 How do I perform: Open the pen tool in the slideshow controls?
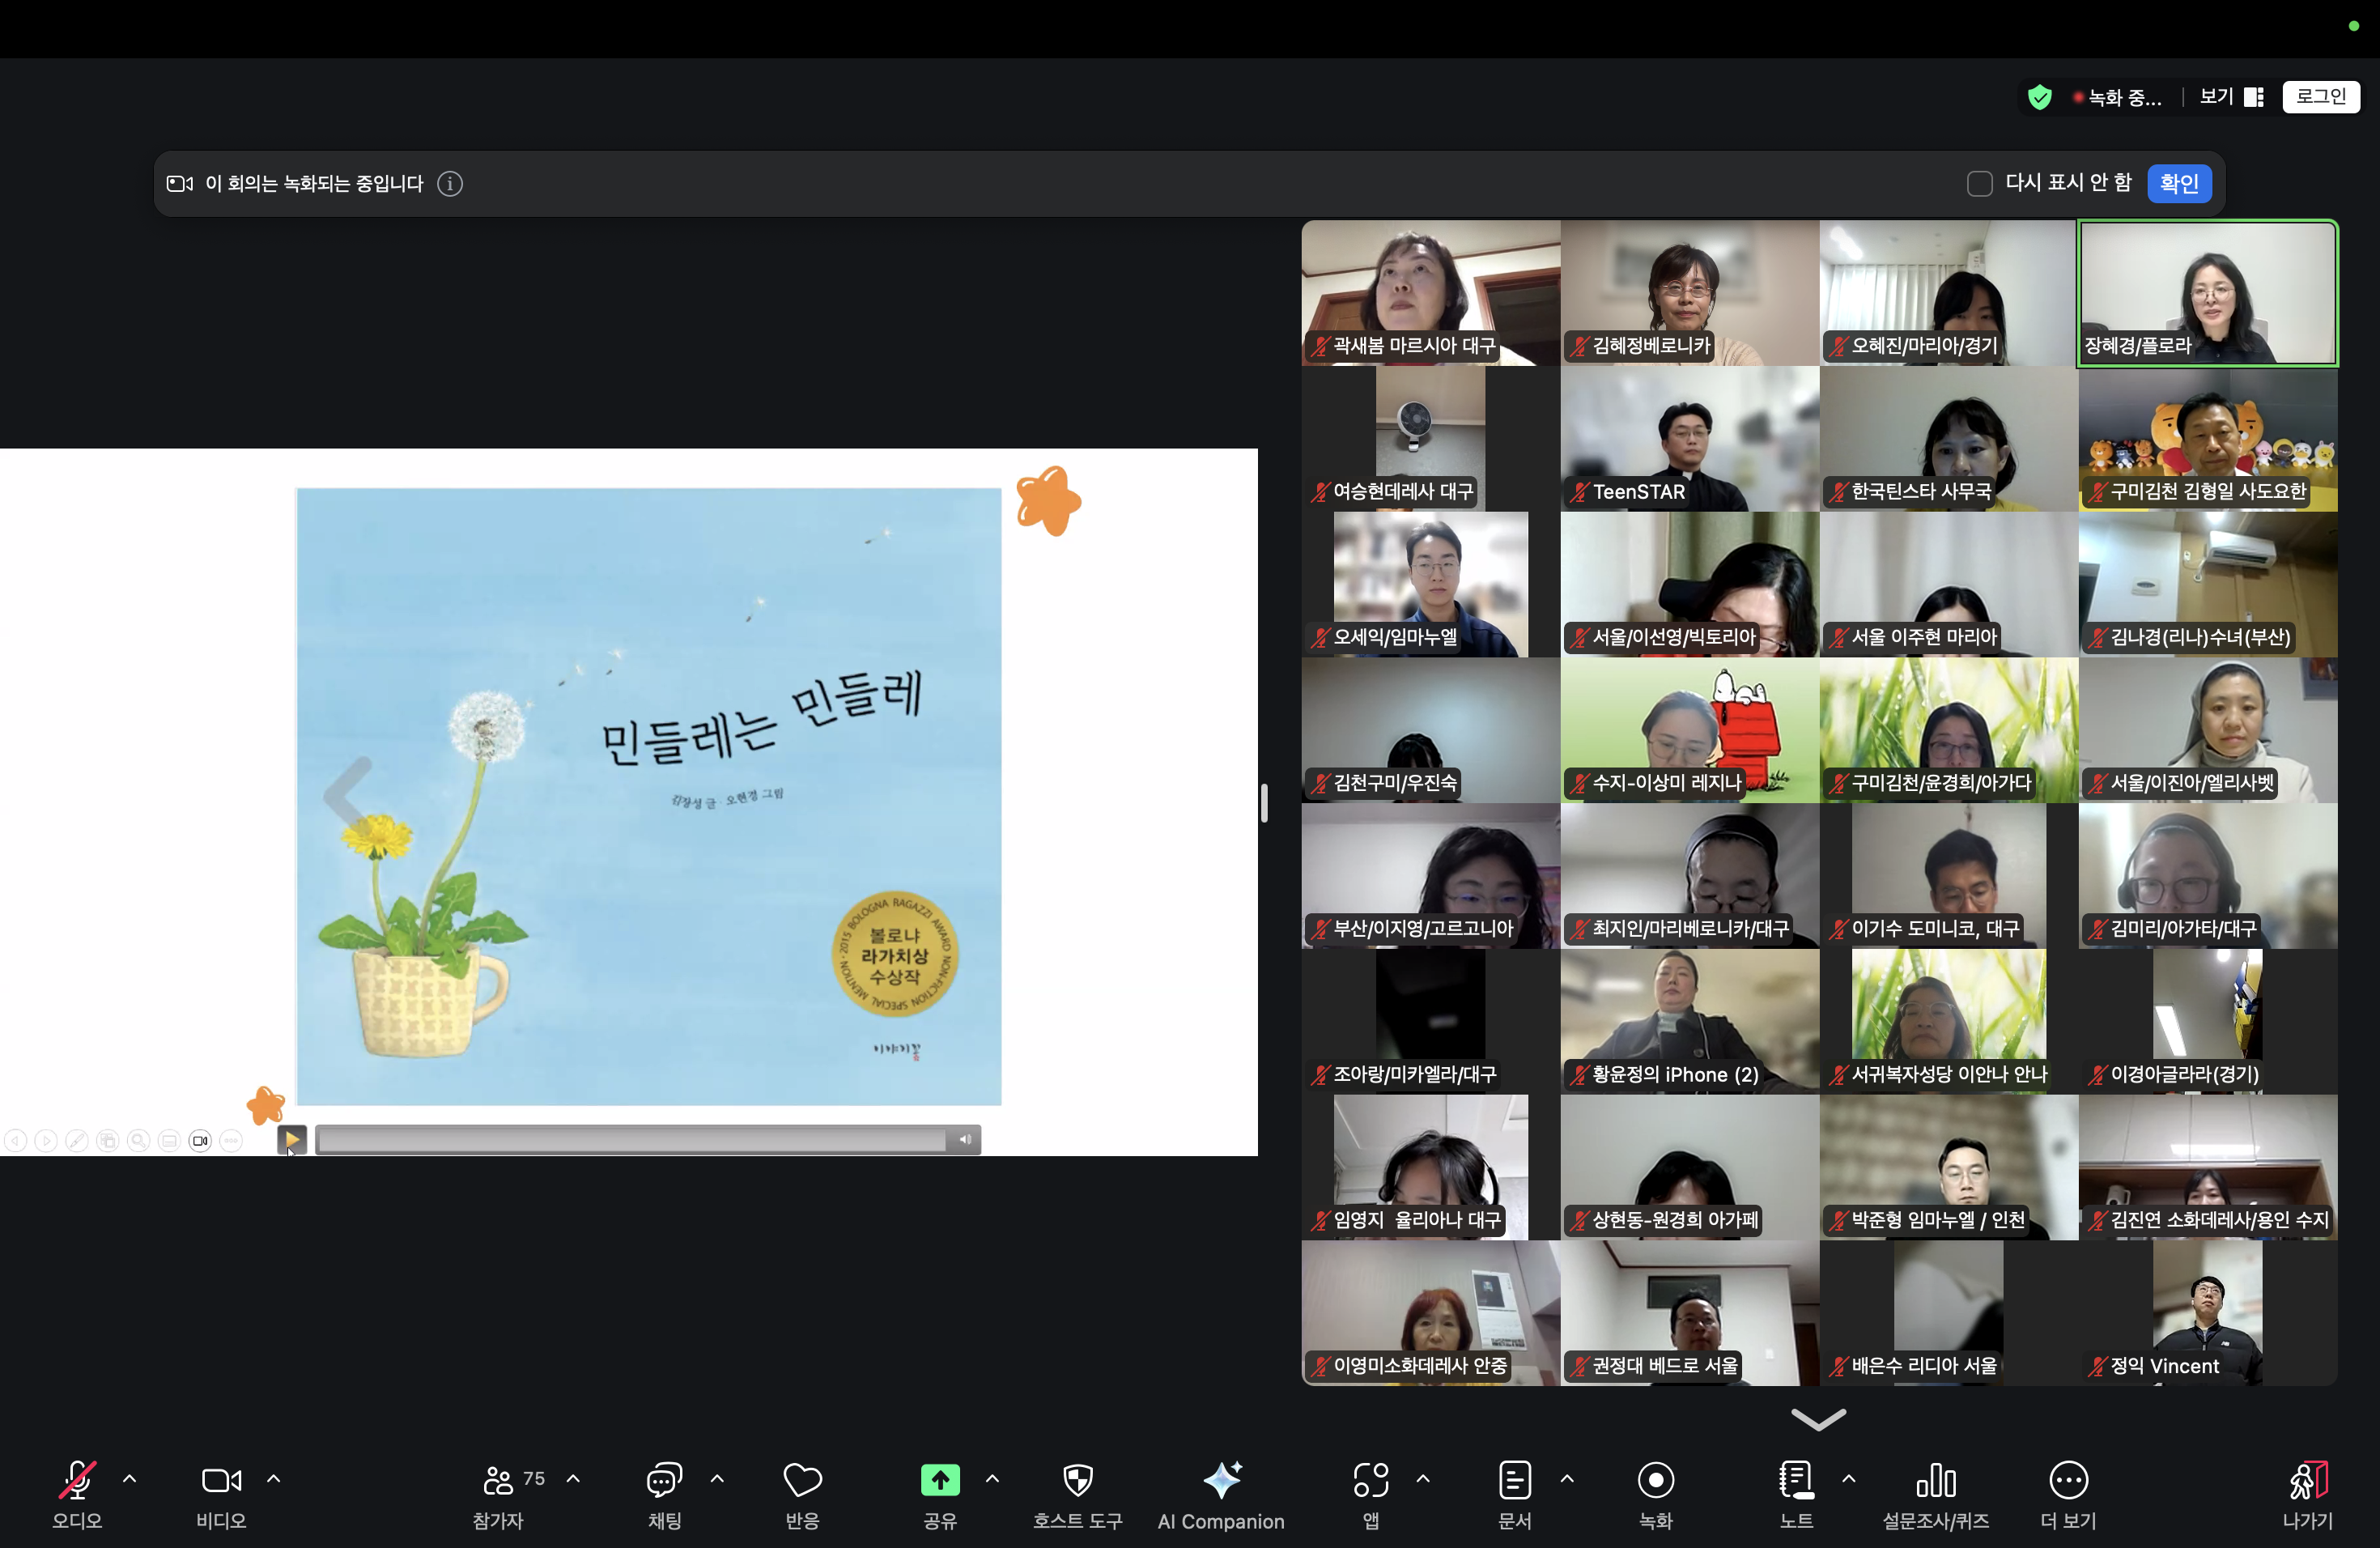(77, 1141)
